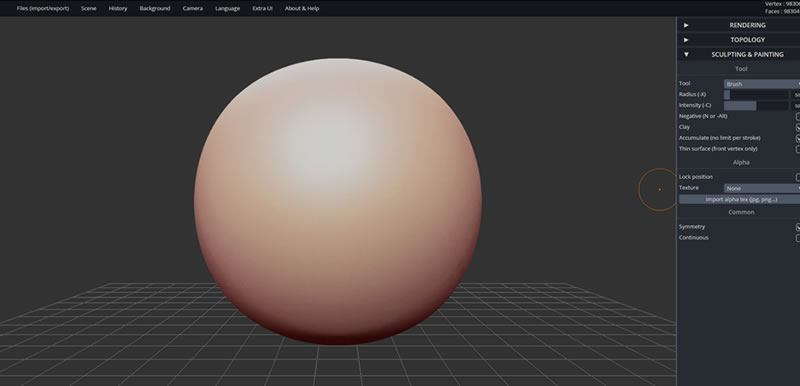Toggle the Lock position checkbox

click(x=798, y=177)
